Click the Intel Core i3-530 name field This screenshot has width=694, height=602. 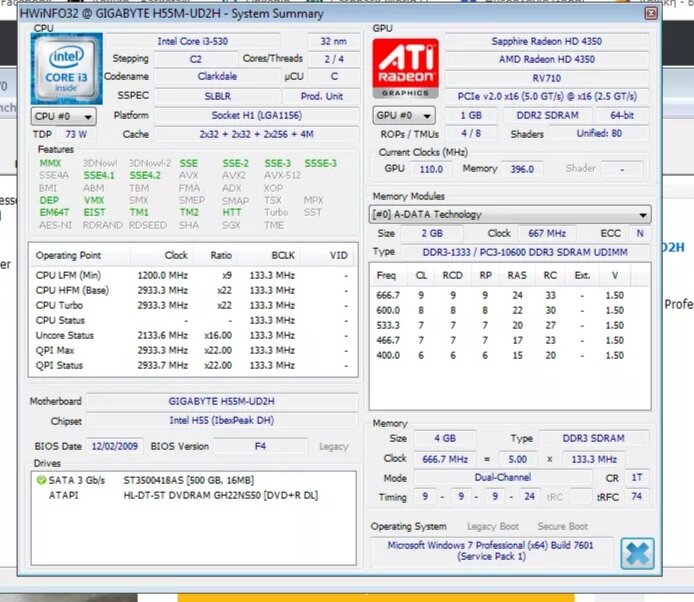[x=193, y=41]
